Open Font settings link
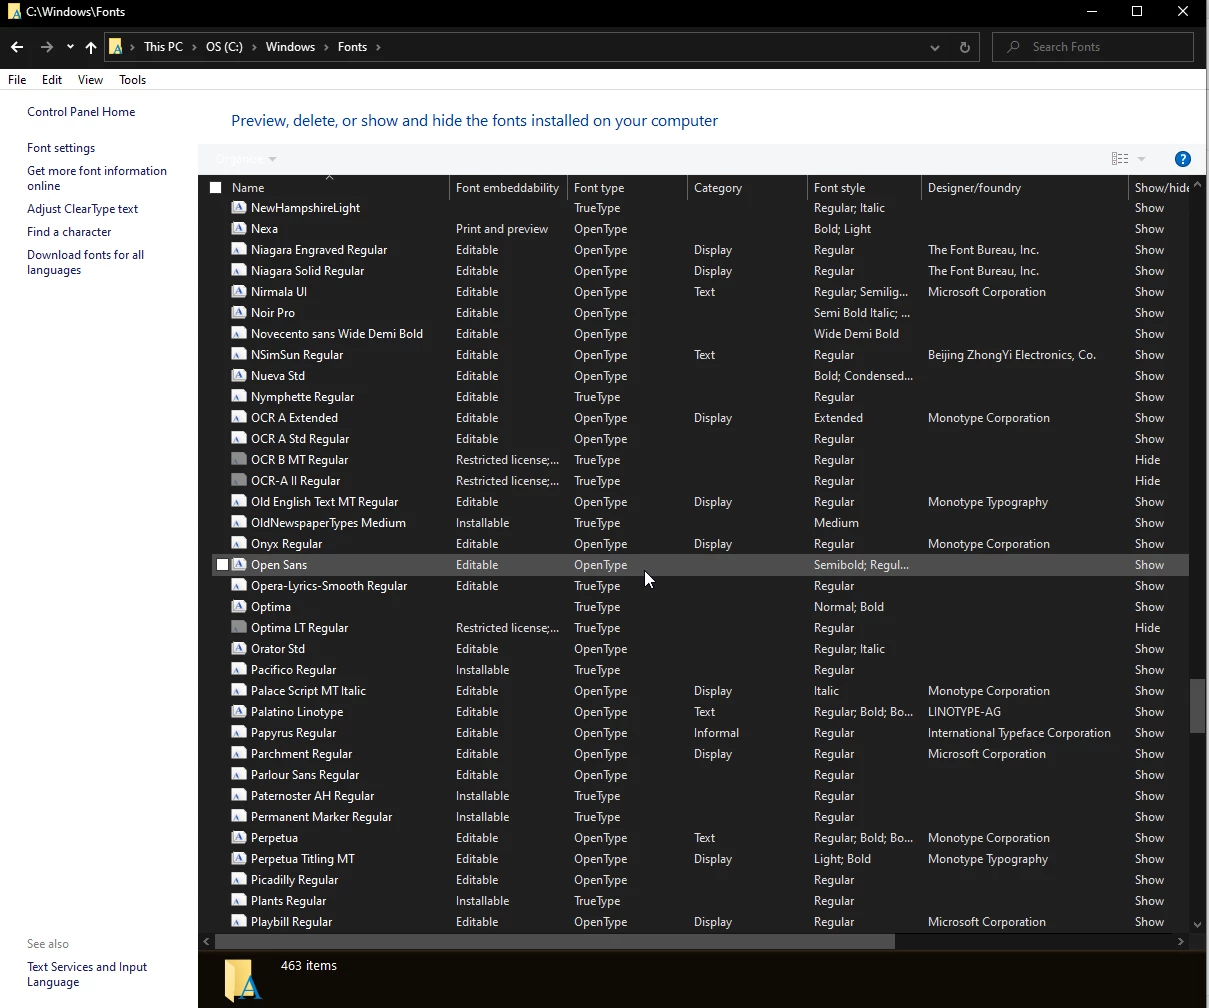This screenshot has height=1008, width=1209. pos(61,148)
